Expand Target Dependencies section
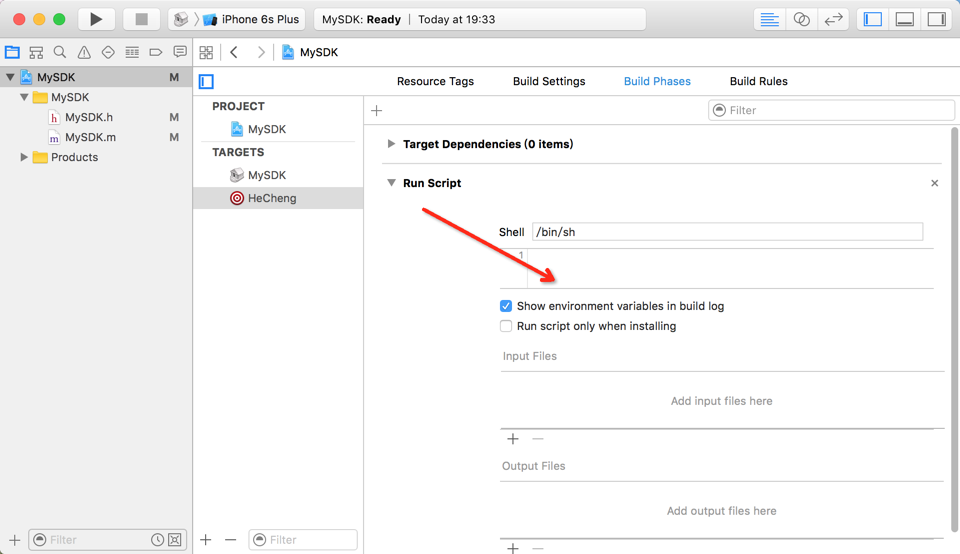 pos(391,144)
